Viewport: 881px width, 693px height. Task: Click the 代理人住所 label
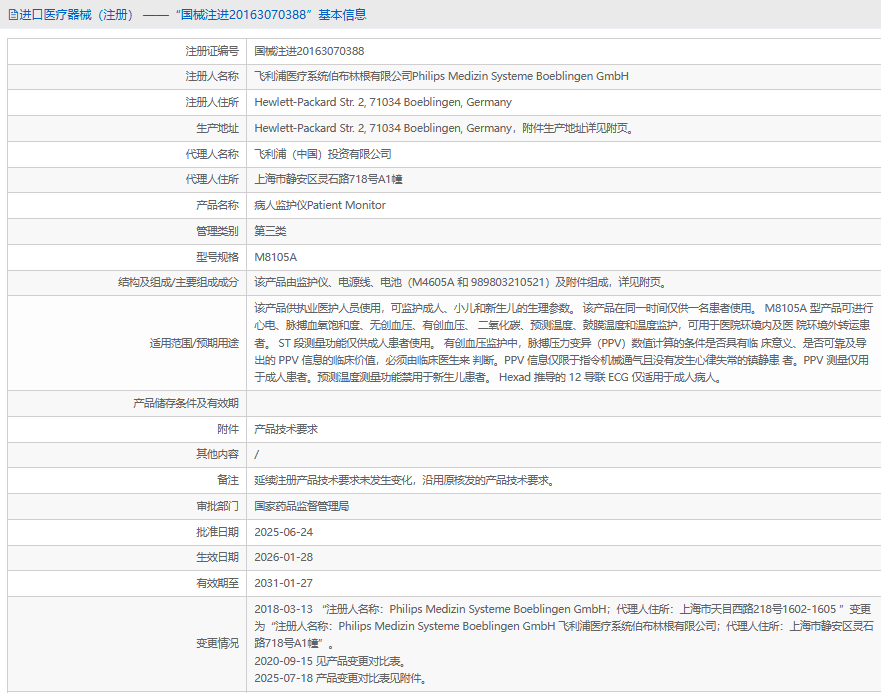pos(212,179)
